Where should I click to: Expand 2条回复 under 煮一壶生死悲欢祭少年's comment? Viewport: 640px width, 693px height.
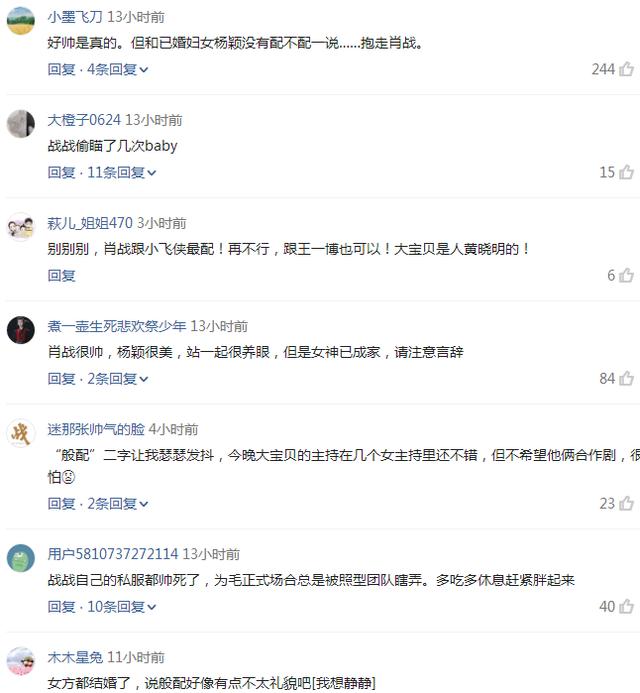click(118, 379)
